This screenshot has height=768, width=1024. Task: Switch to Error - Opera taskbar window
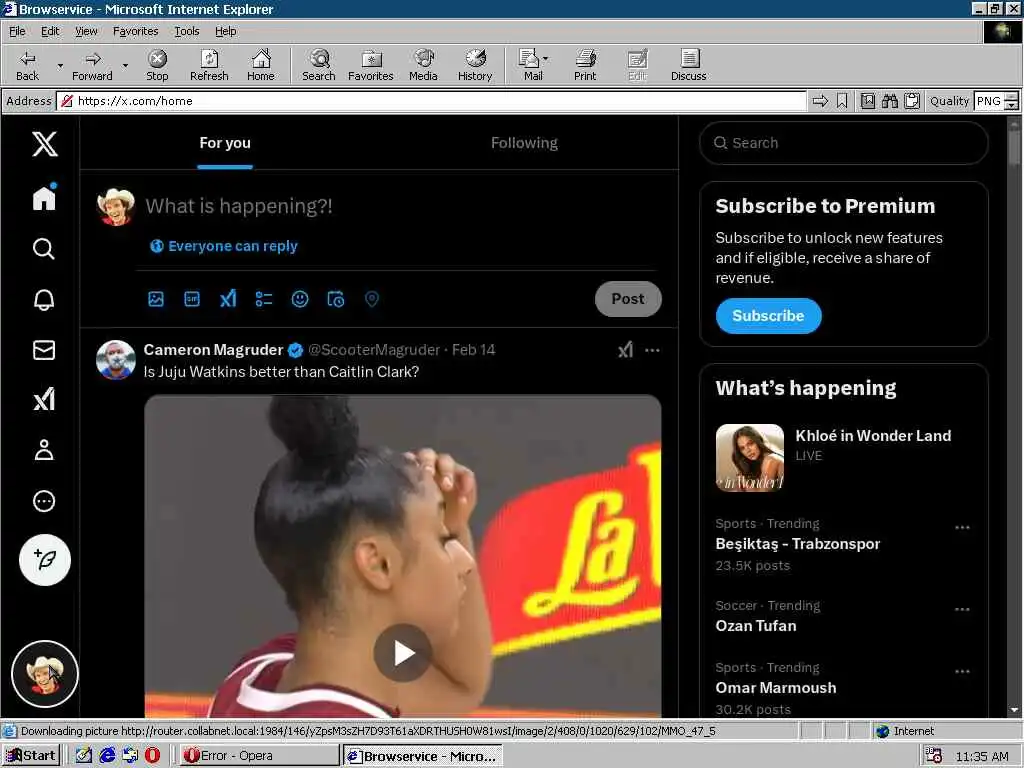[x=259, y=756]
